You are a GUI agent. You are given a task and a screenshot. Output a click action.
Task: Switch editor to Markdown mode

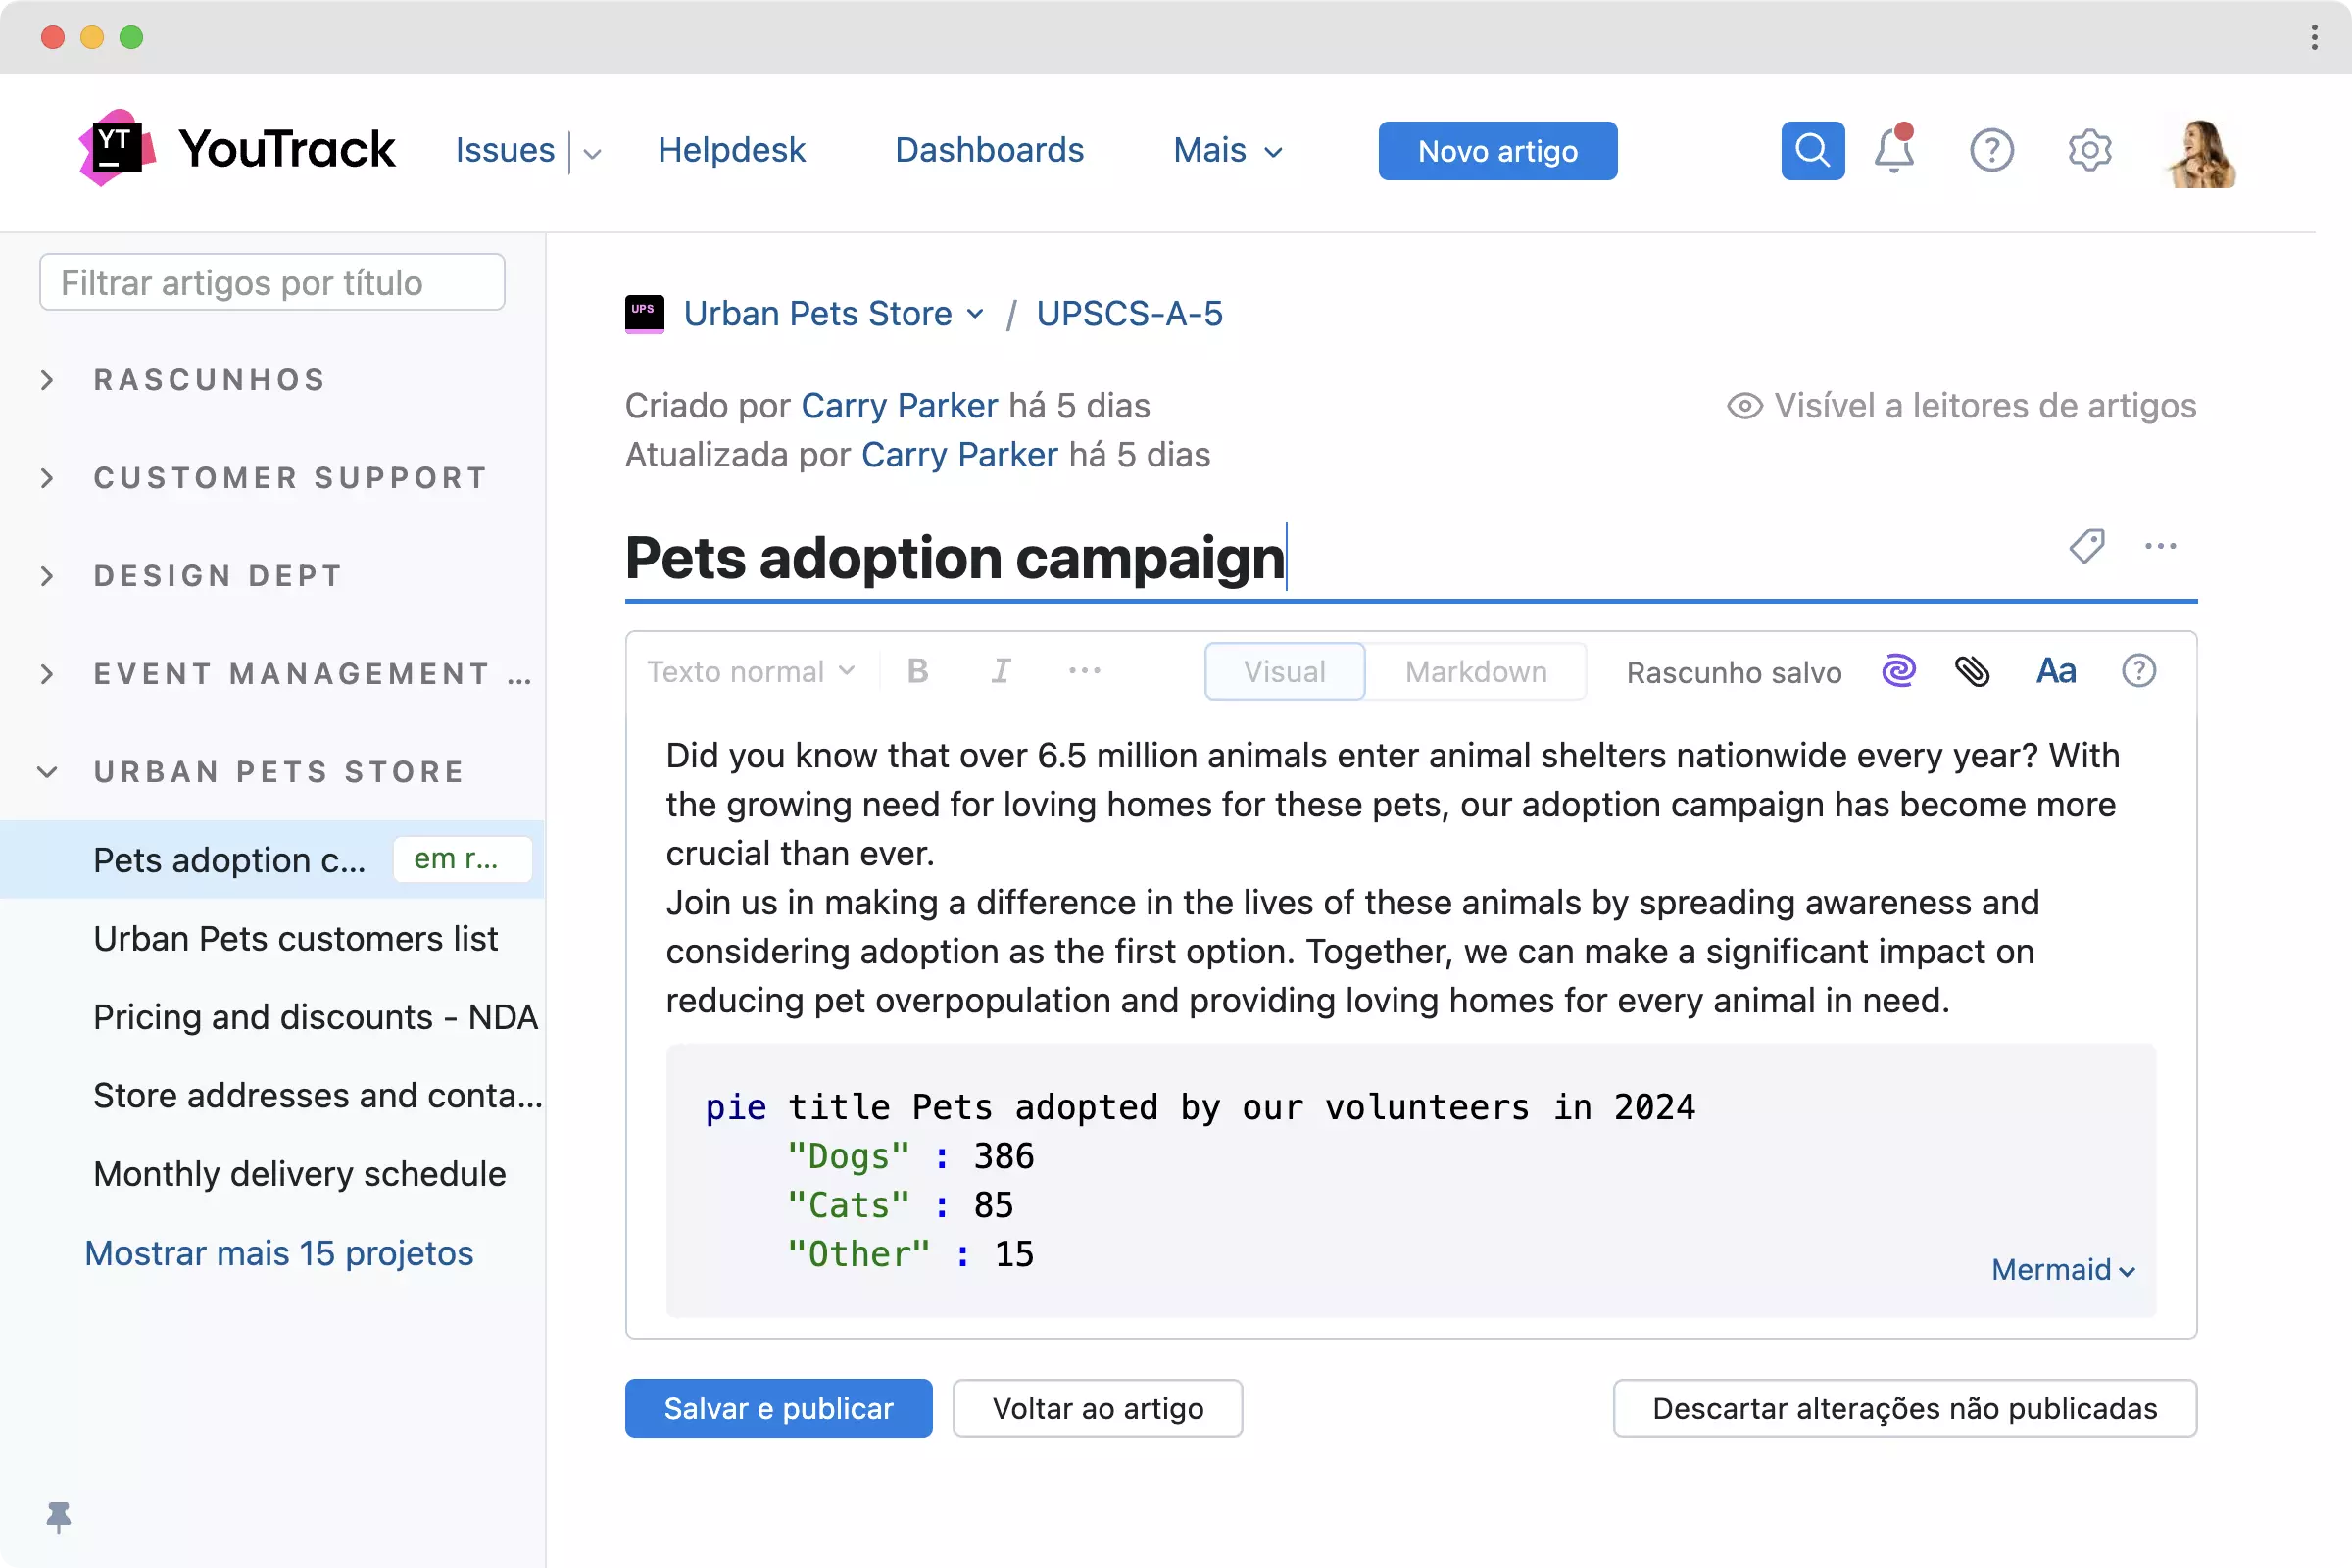coord(1475,671)
